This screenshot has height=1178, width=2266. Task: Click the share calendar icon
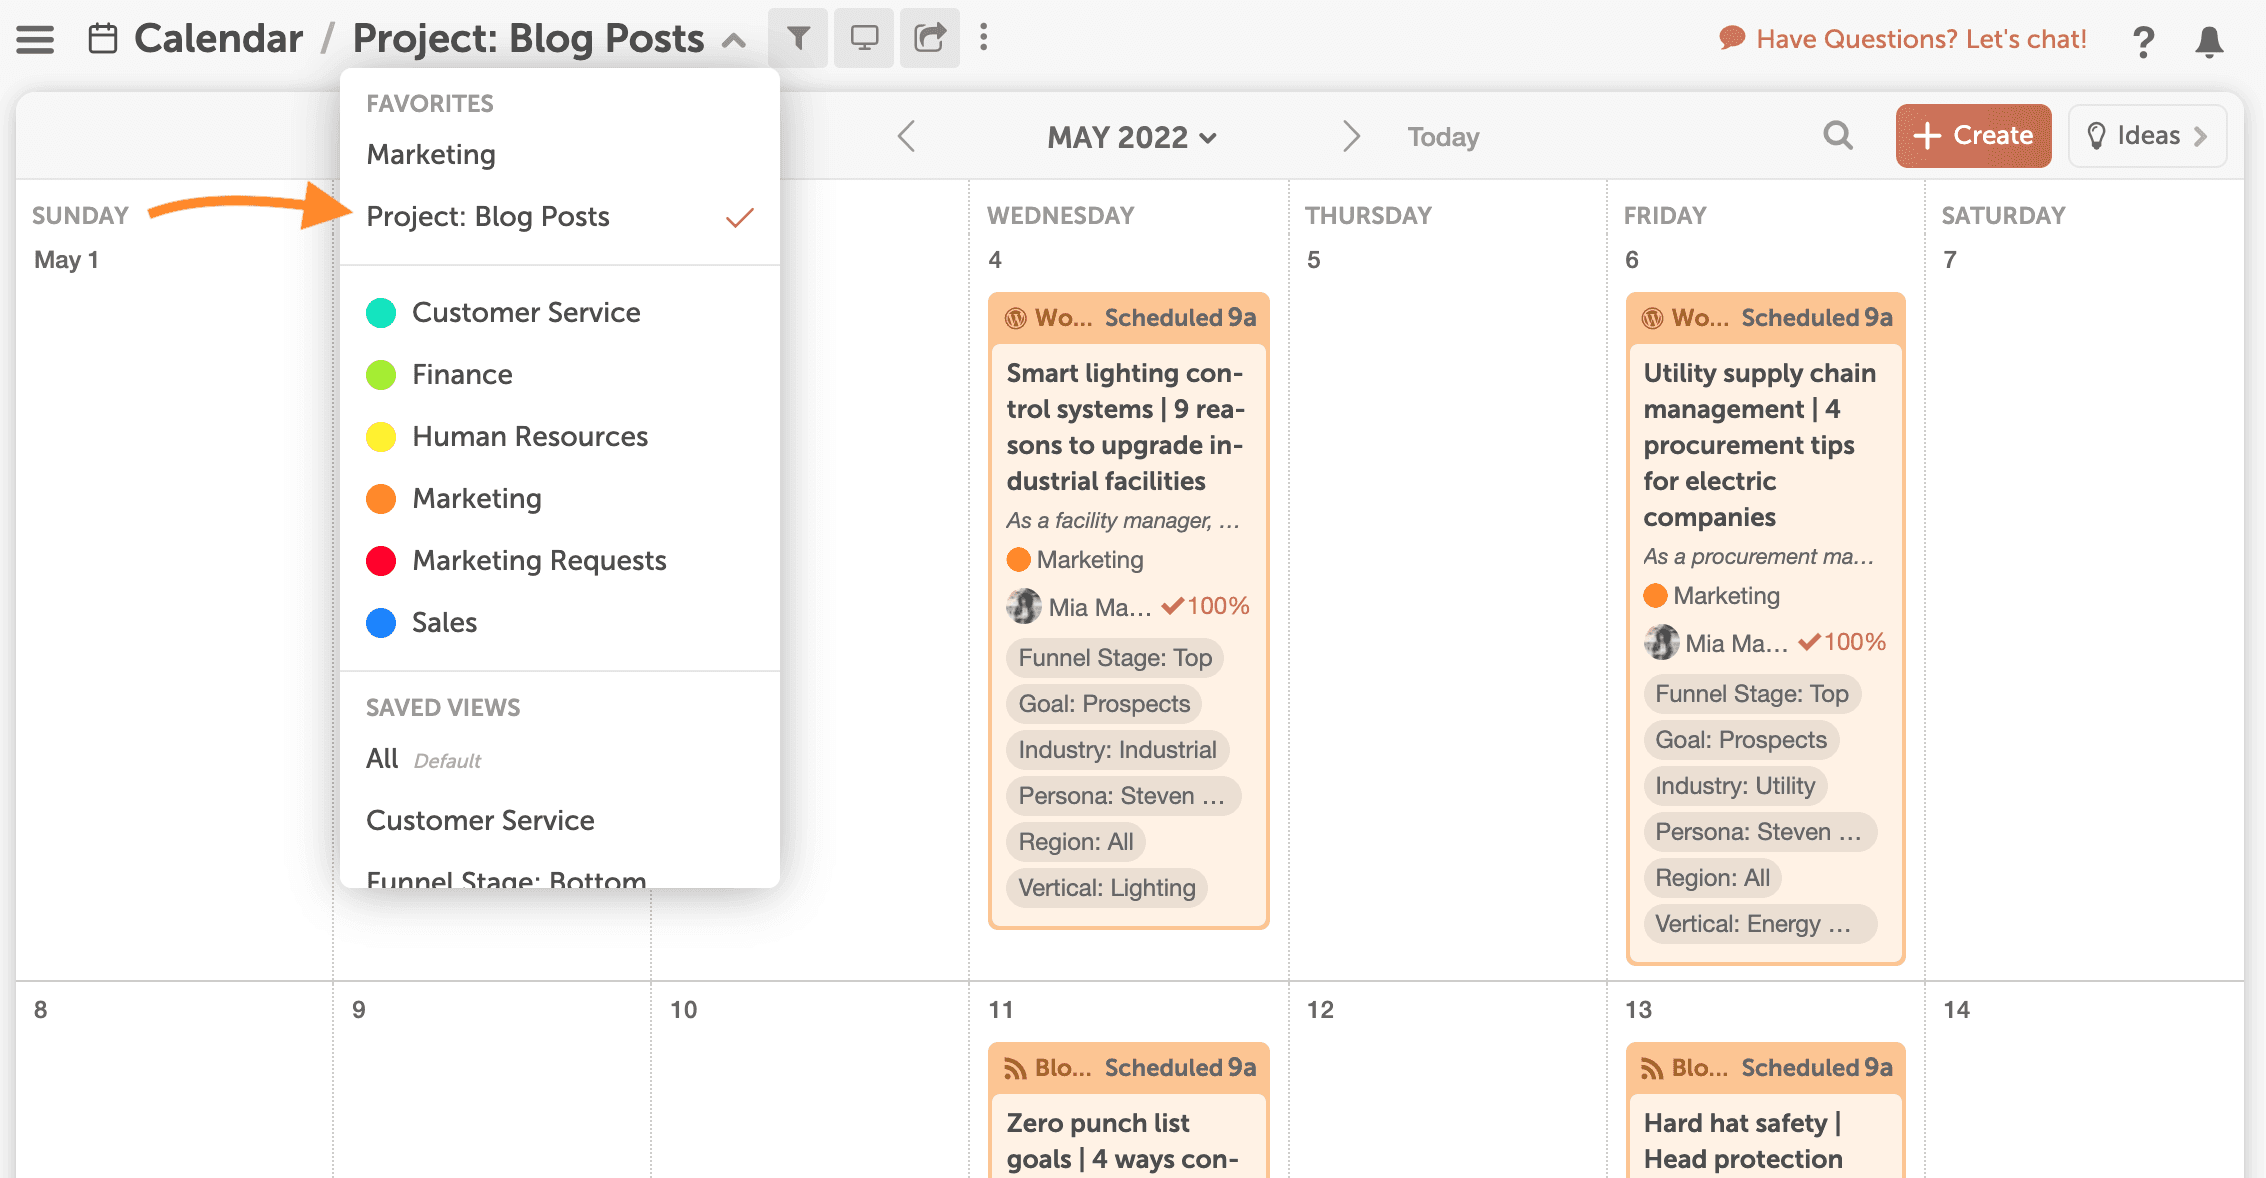coord(930,38)
